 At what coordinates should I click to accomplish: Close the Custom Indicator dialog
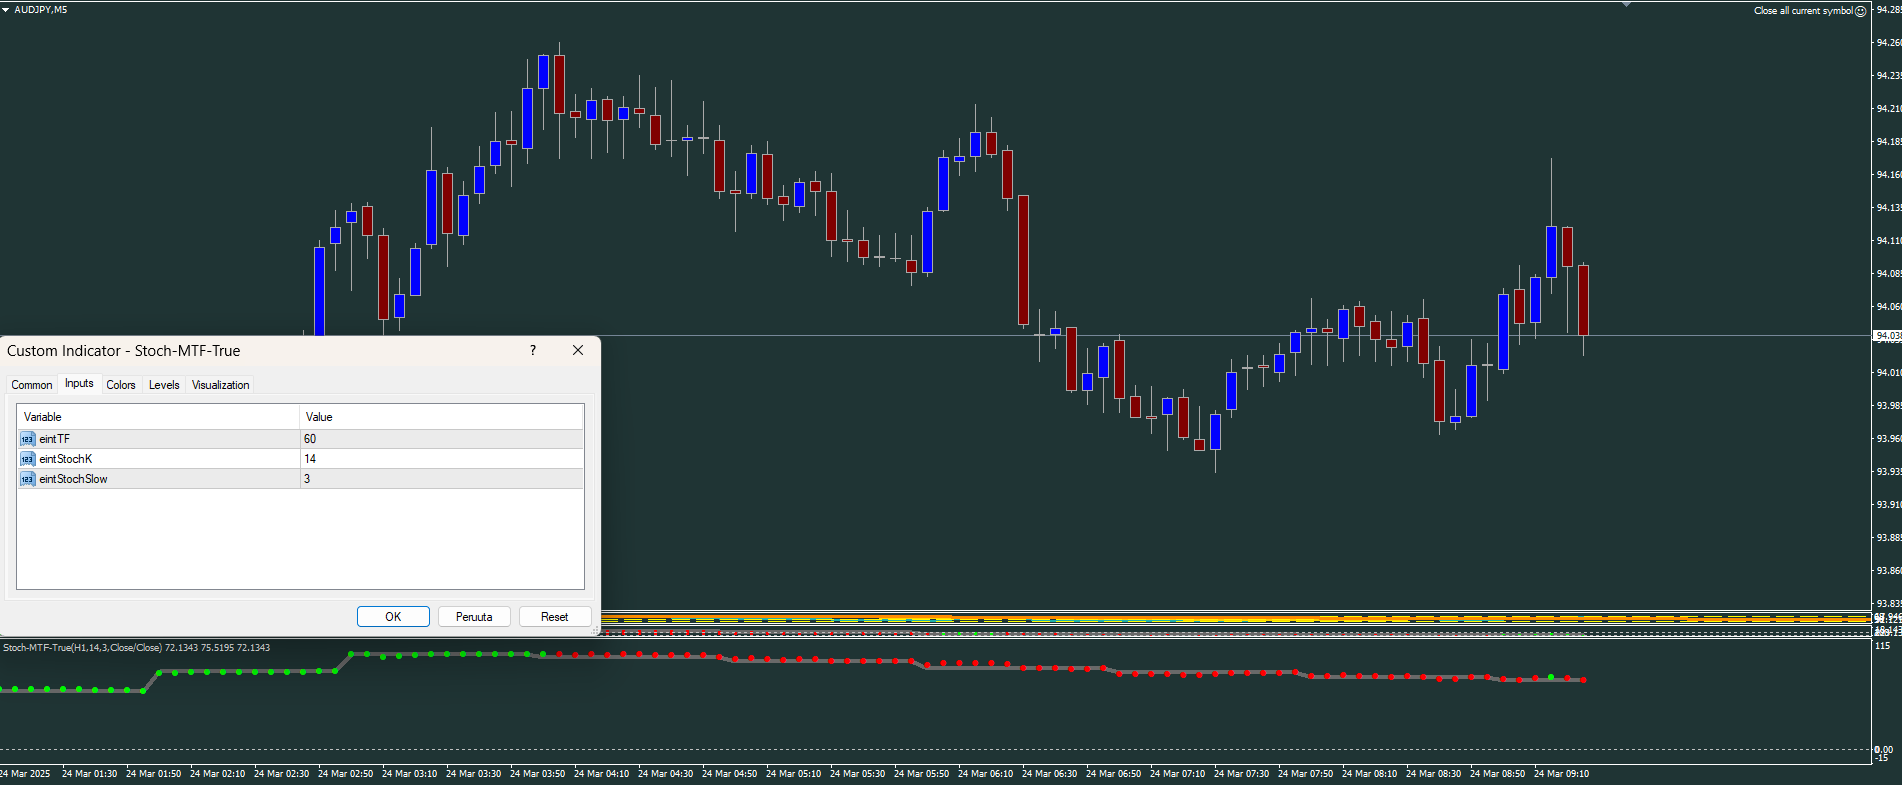[x=578, y=350]
